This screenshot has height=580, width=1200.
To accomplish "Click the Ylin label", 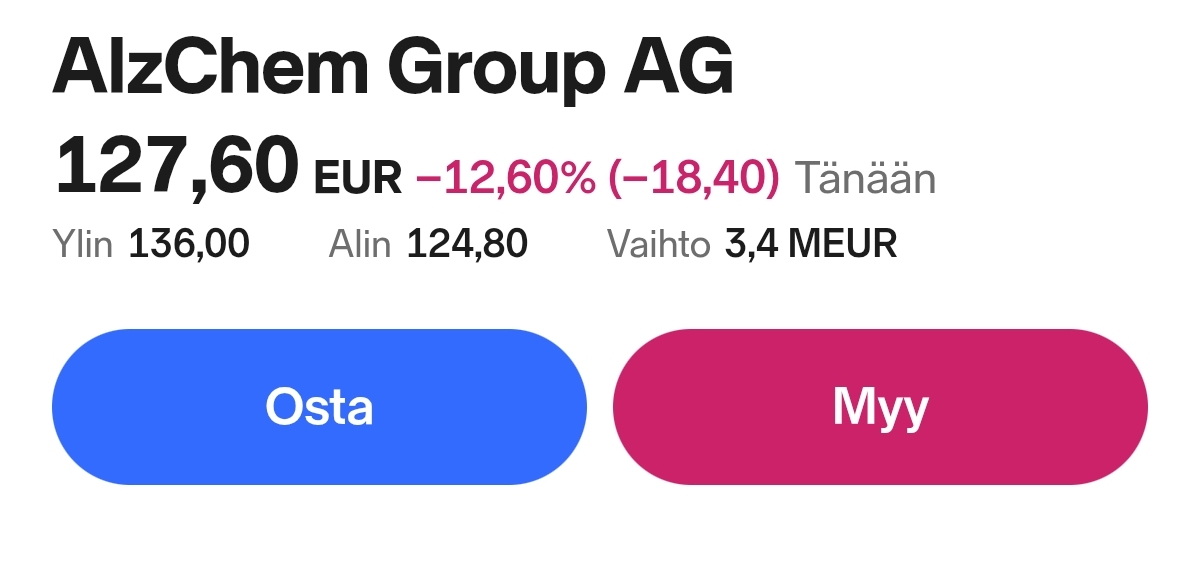I will (82, 243).
